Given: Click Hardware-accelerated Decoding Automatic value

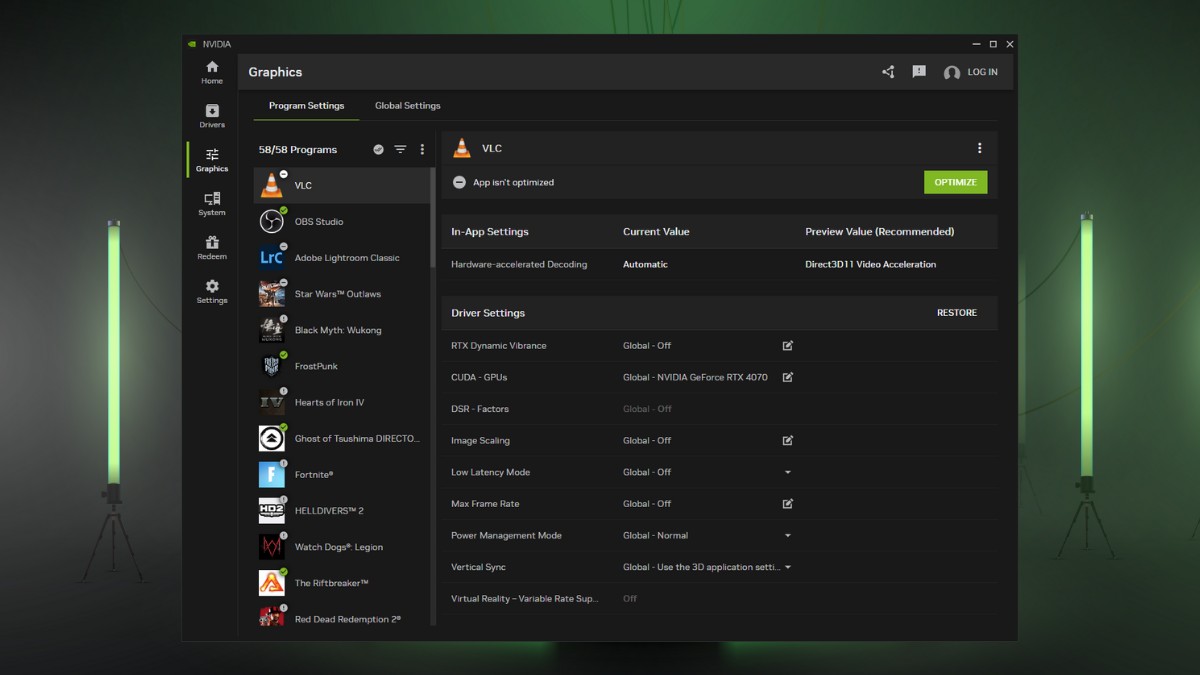Looking at the screenshot, I should tap(645, 265).
